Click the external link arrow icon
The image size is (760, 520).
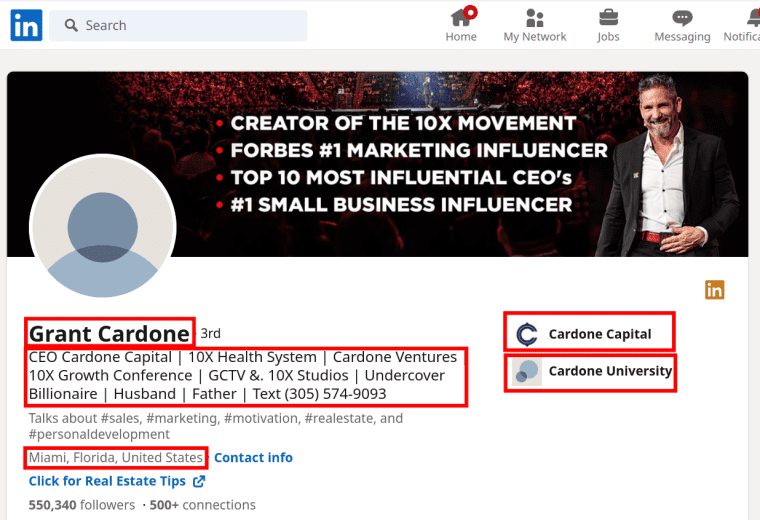click(x=199, y=481)
